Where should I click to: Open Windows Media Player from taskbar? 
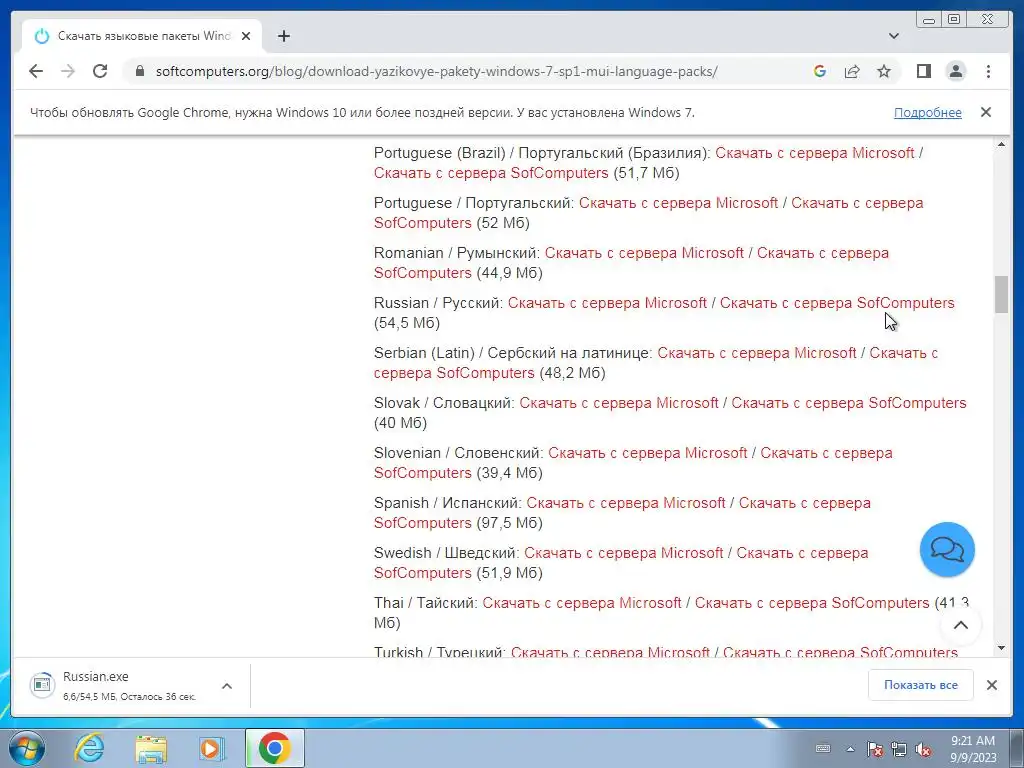pos(211,748)
